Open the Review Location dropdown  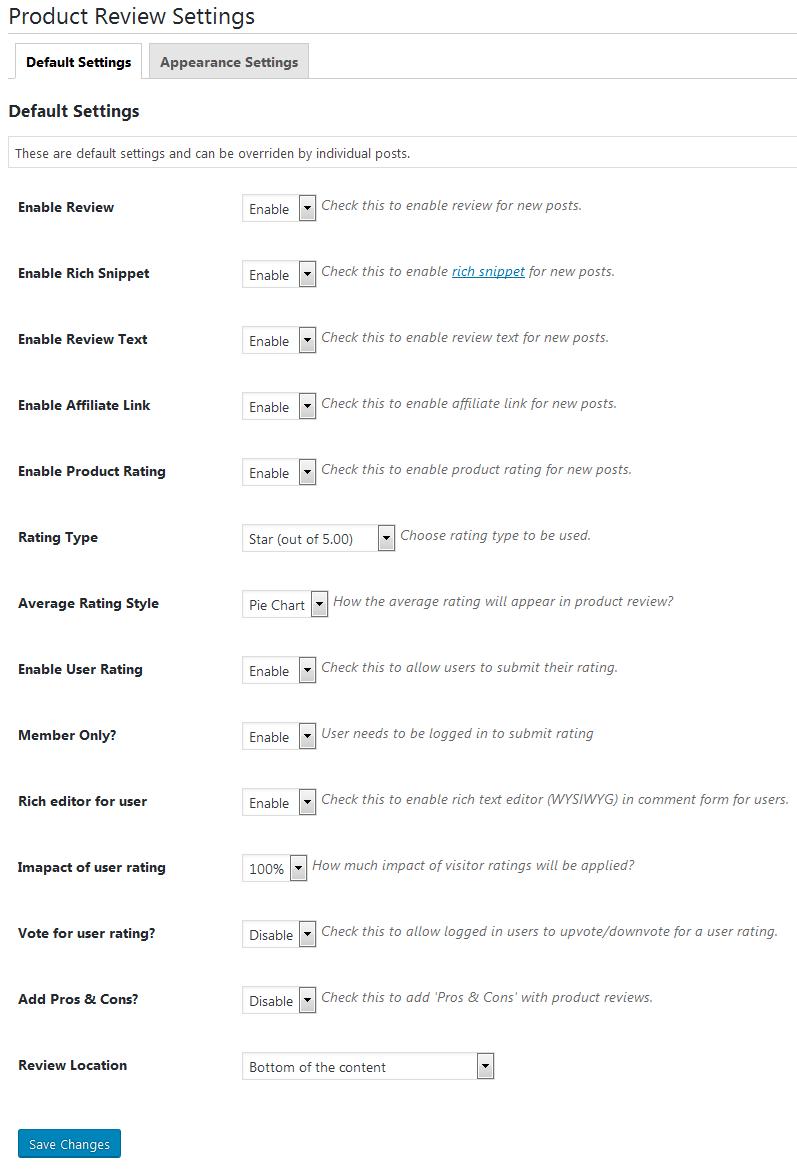(x=368, y=1066)
